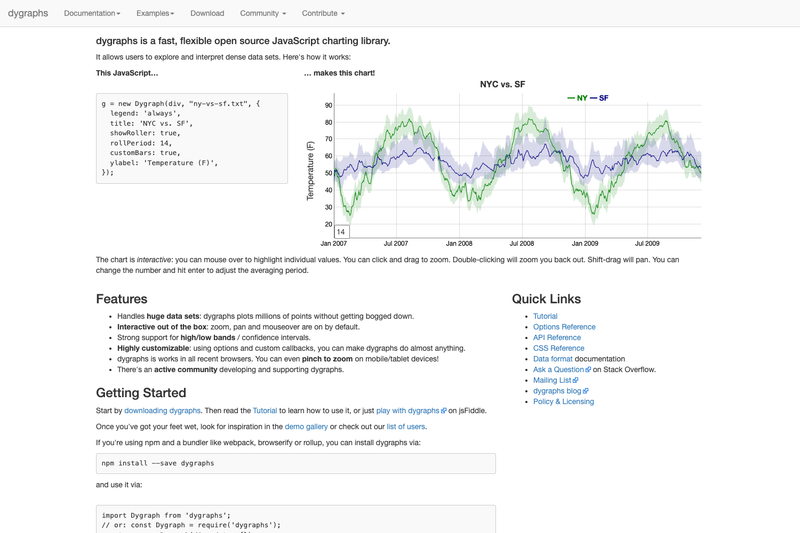Open the list of users link

click(x=406, y=427)
